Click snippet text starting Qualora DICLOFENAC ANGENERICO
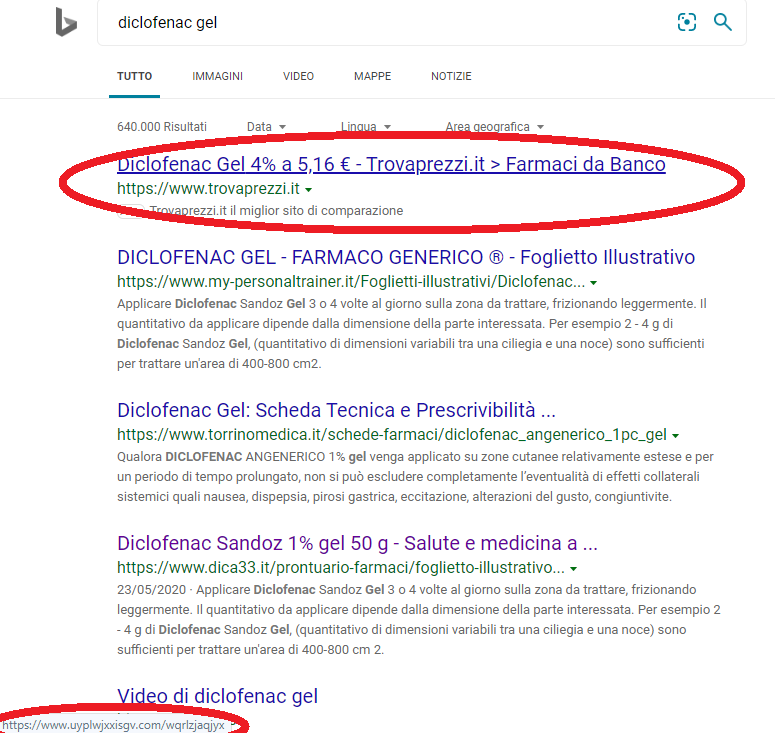 tap(415, 476)
